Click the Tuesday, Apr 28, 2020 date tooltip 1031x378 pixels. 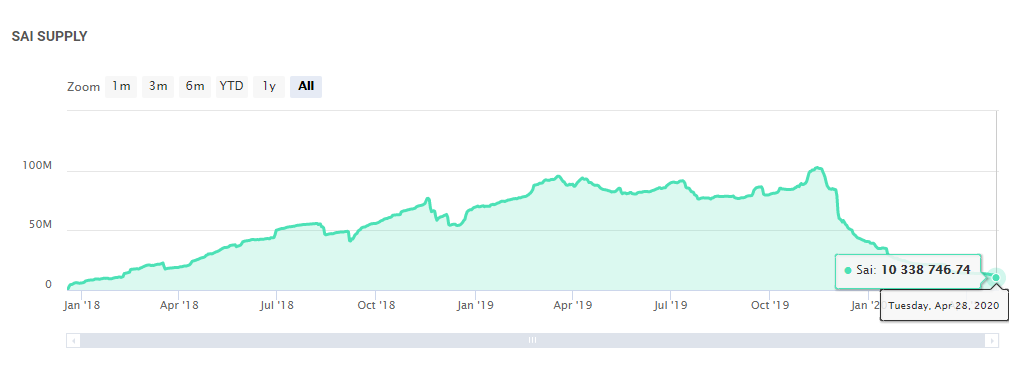944,306
